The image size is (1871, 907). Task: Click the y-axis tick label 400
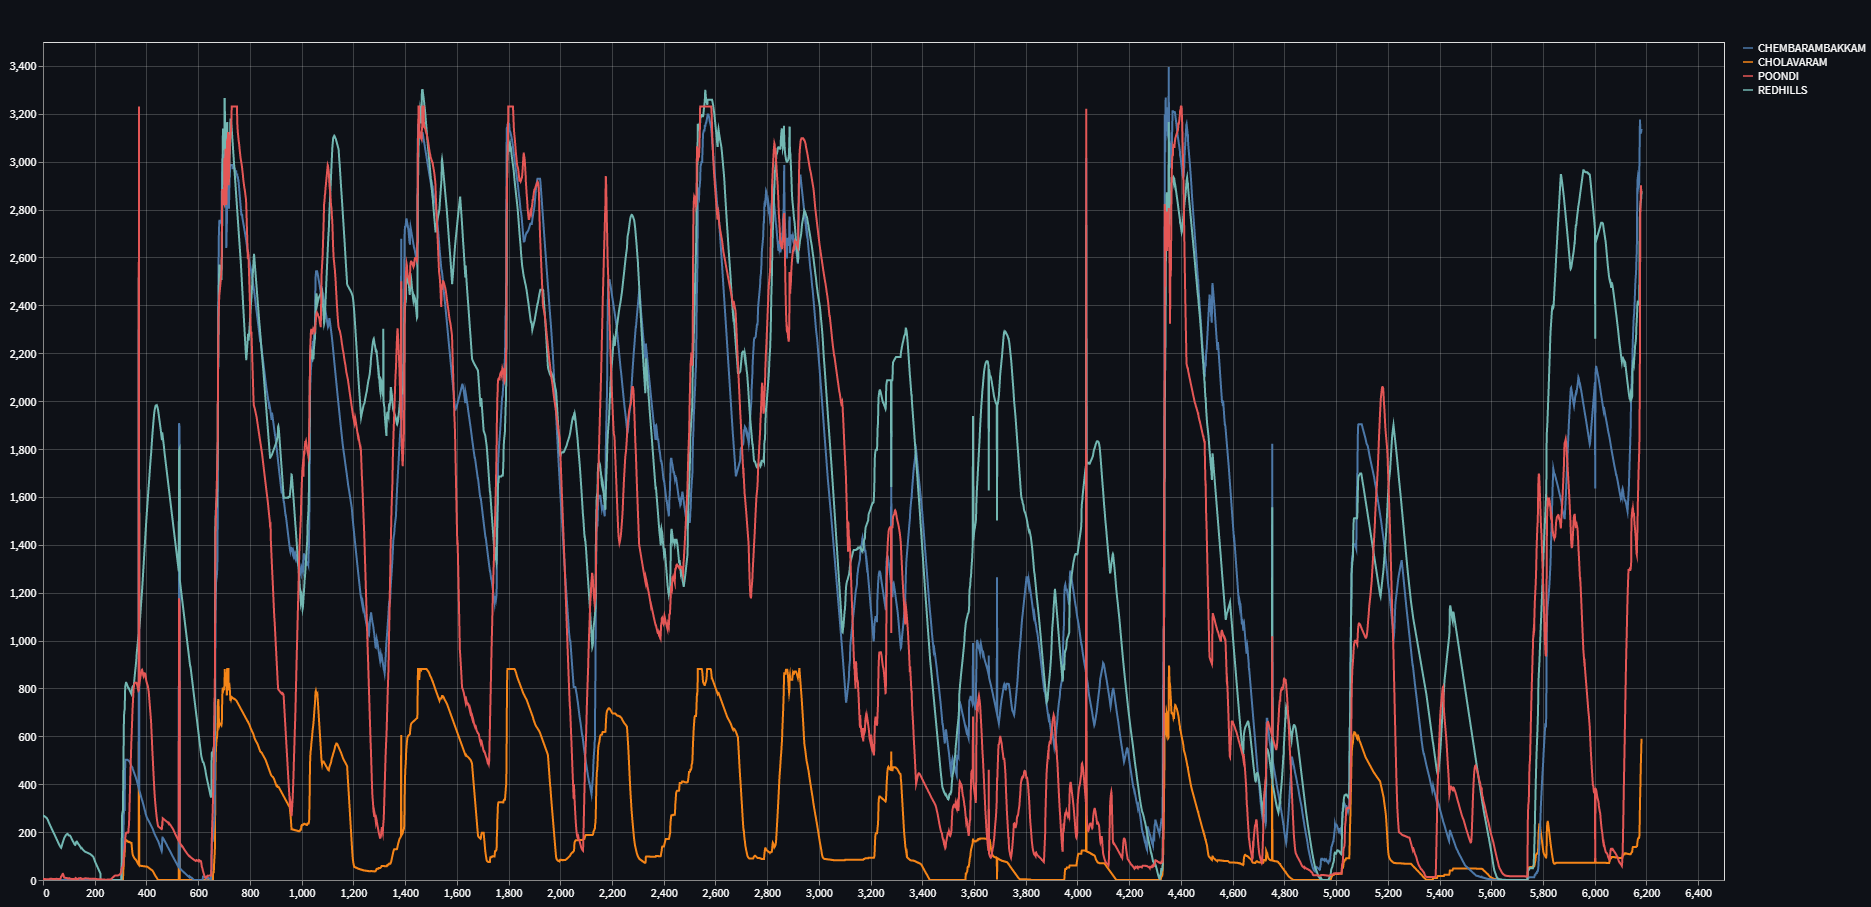tap(27, 785)
